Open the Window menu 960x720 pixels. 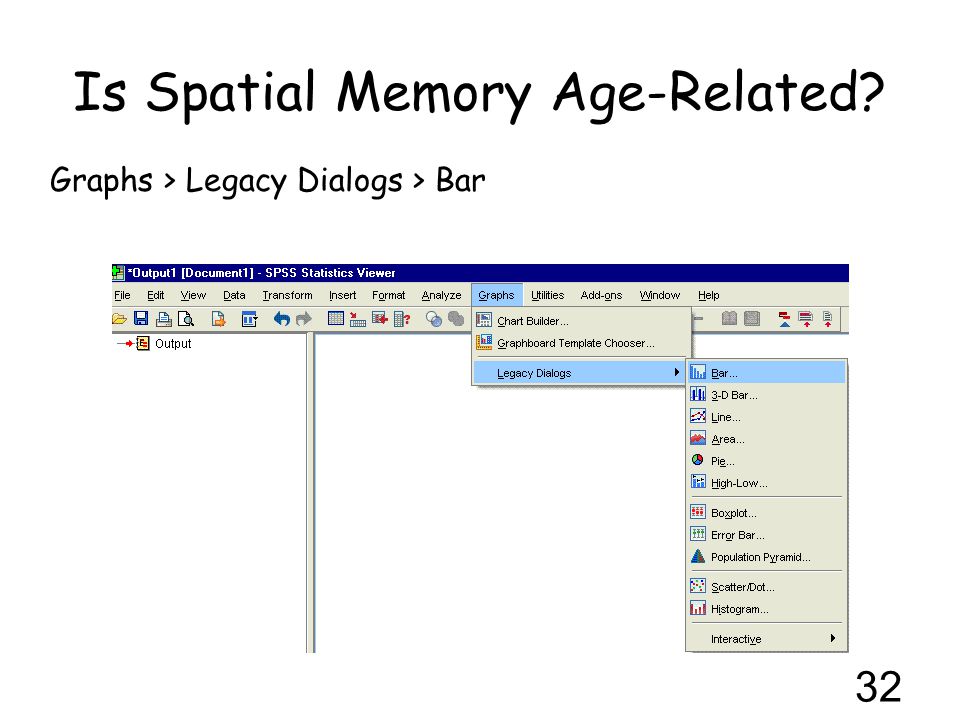tap(659, 295)
